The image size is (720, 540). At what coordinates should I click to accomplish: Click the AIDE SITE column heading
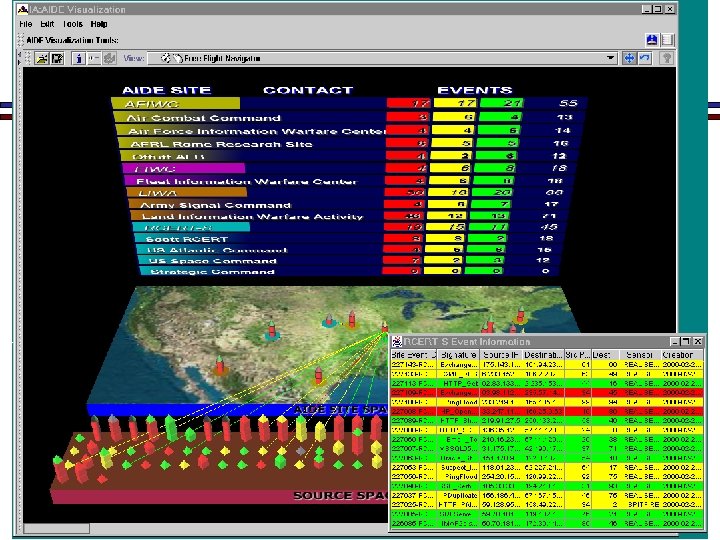pos(166,90)
